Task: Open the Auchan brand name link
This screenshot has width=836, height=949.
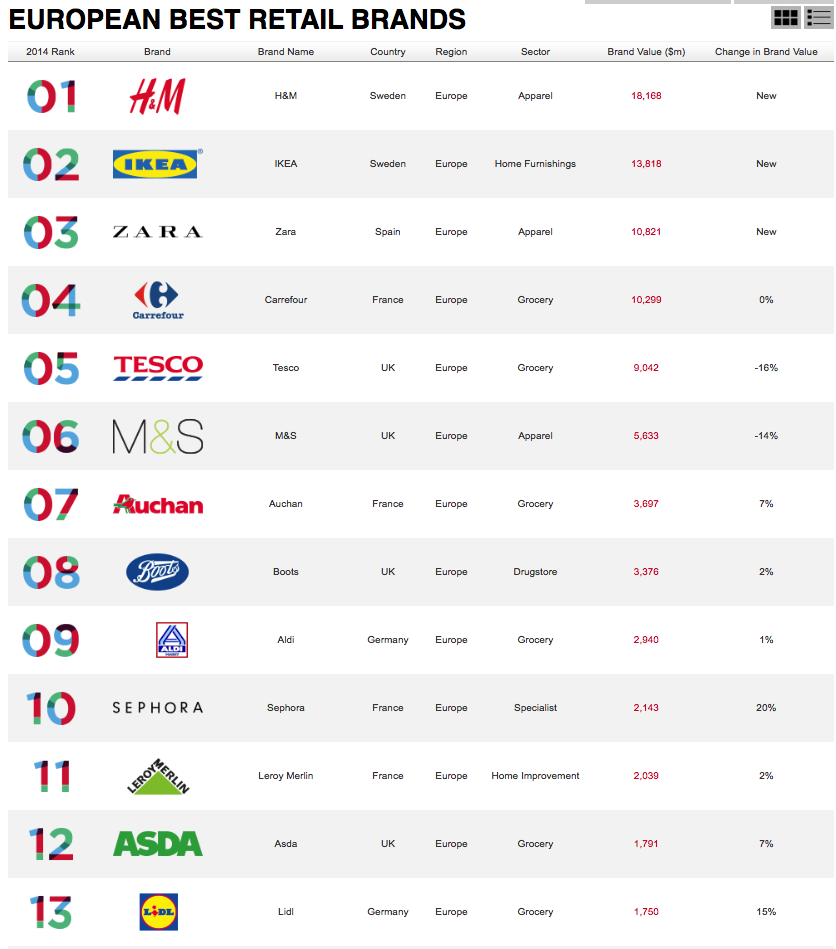Action: pyautogui.click(x=286, y=504)
